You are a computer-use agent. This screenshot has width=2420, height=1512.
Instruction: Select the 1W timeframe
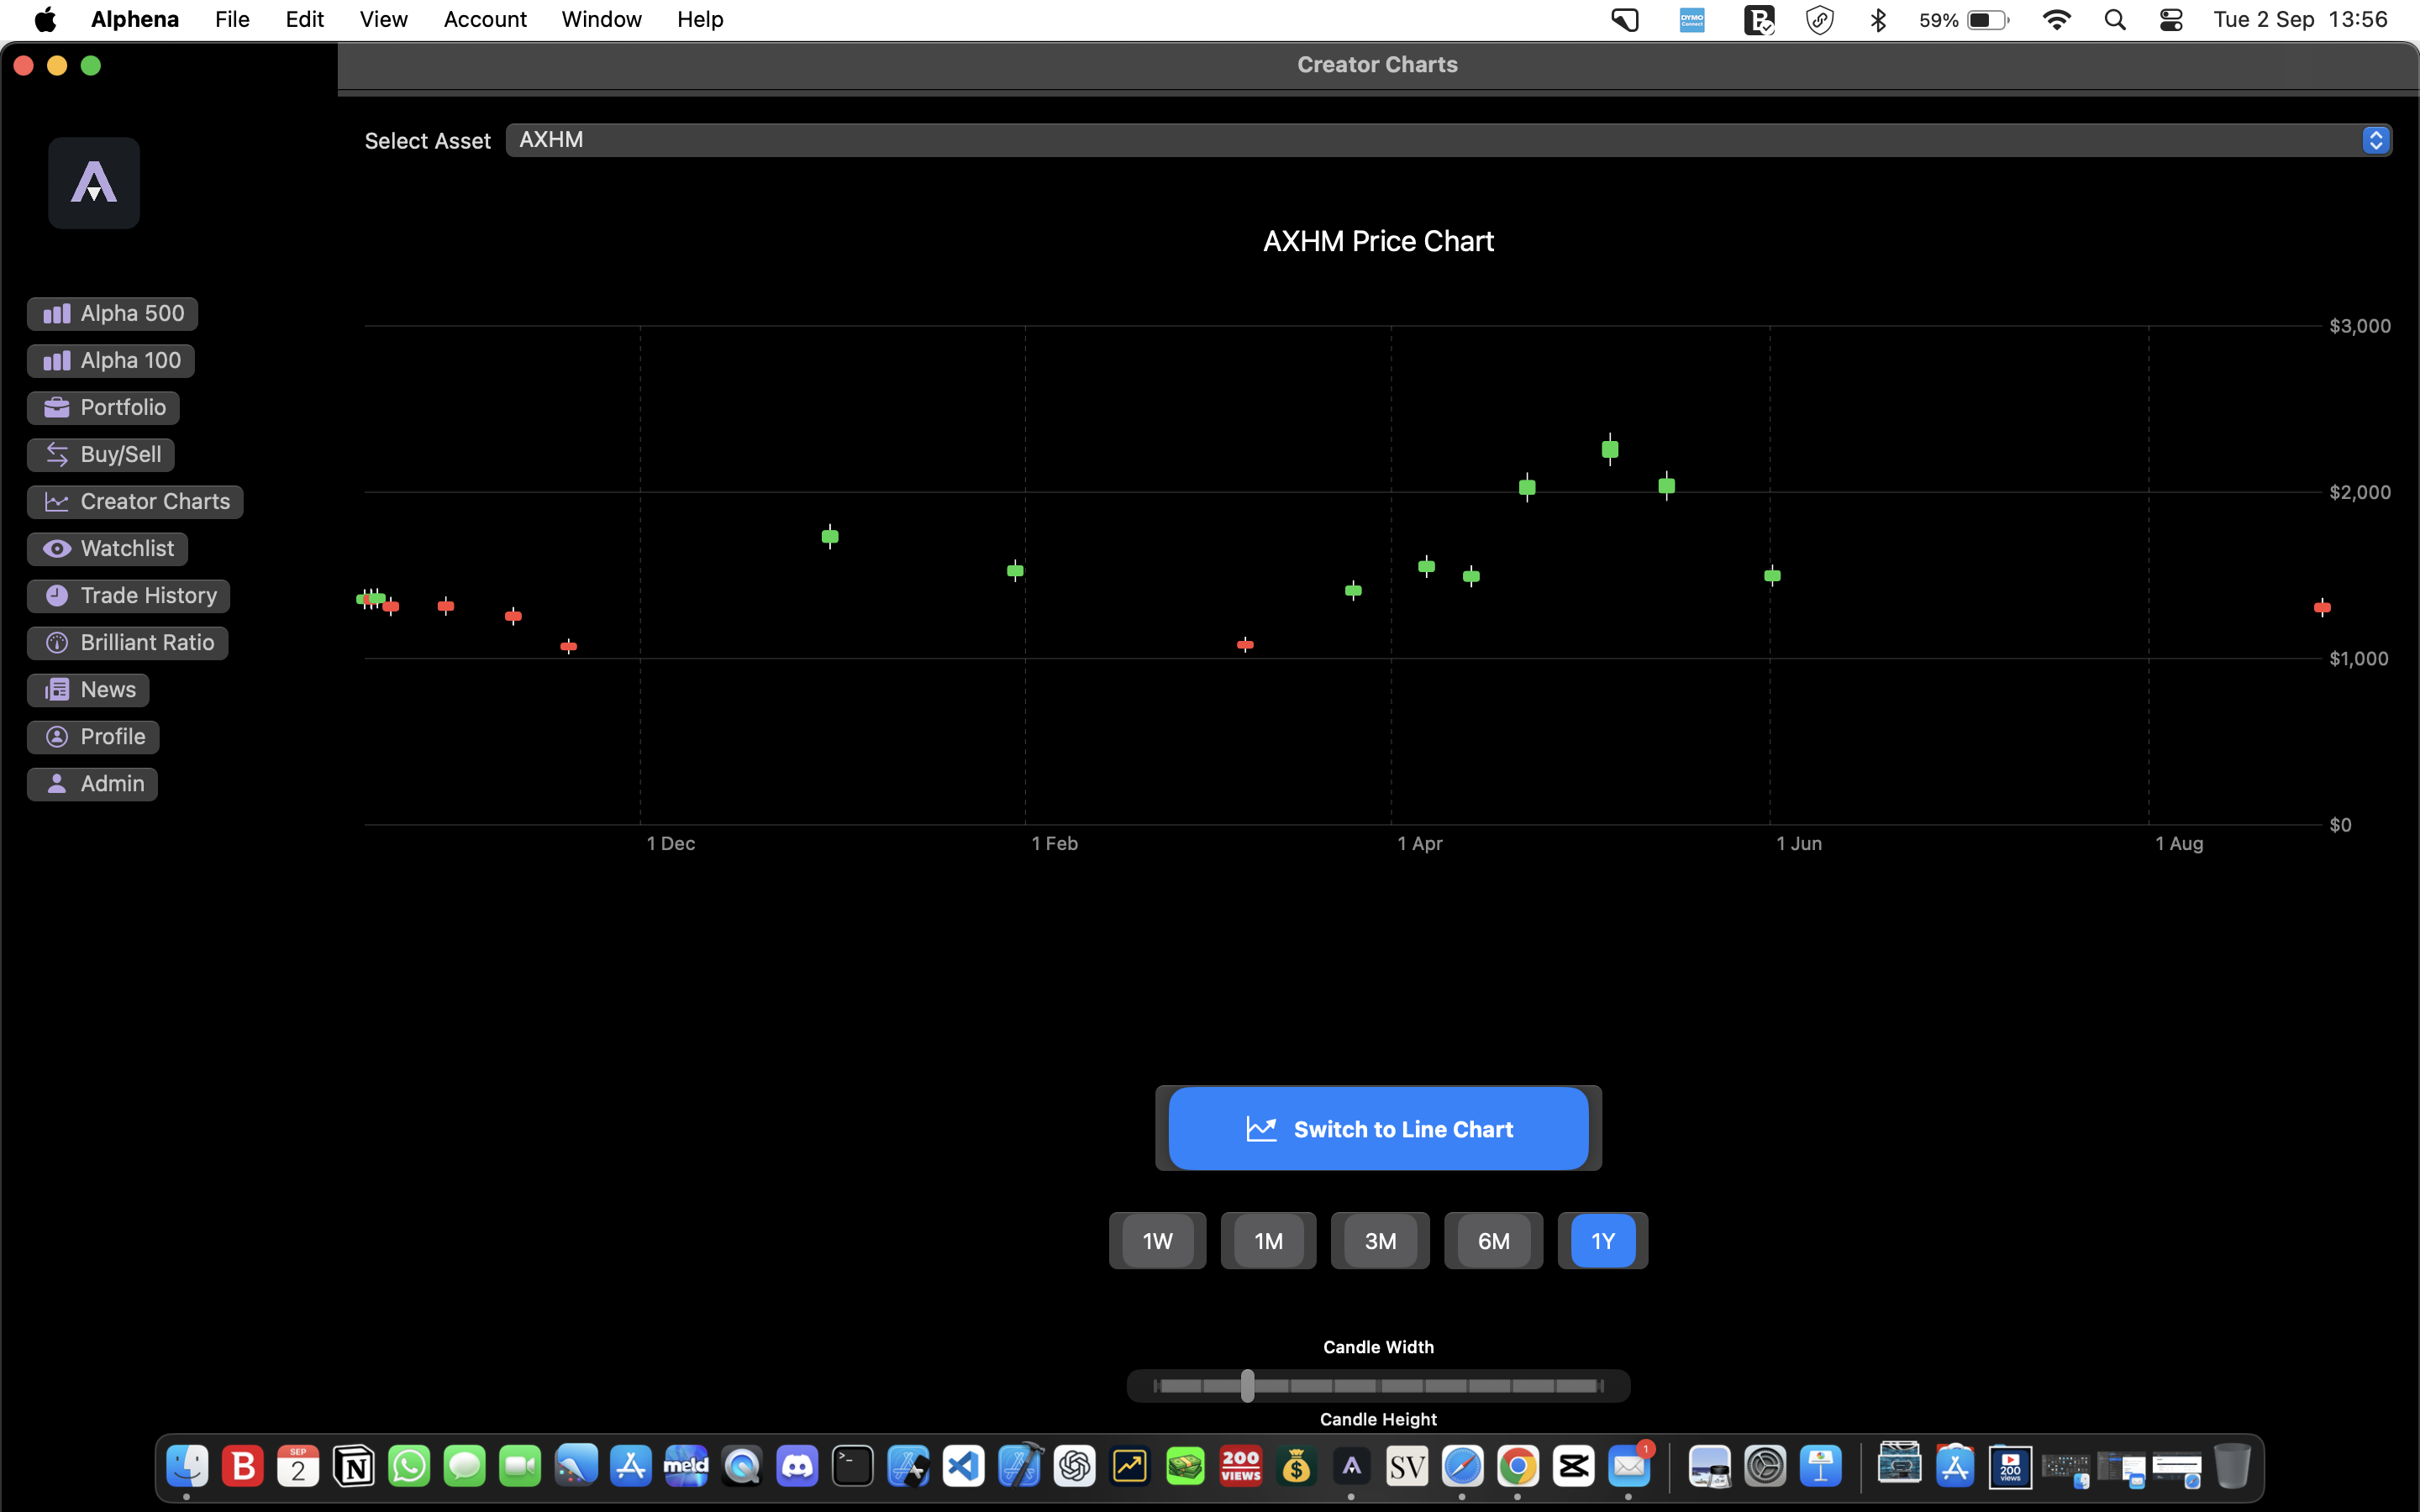point(1157,1241)
